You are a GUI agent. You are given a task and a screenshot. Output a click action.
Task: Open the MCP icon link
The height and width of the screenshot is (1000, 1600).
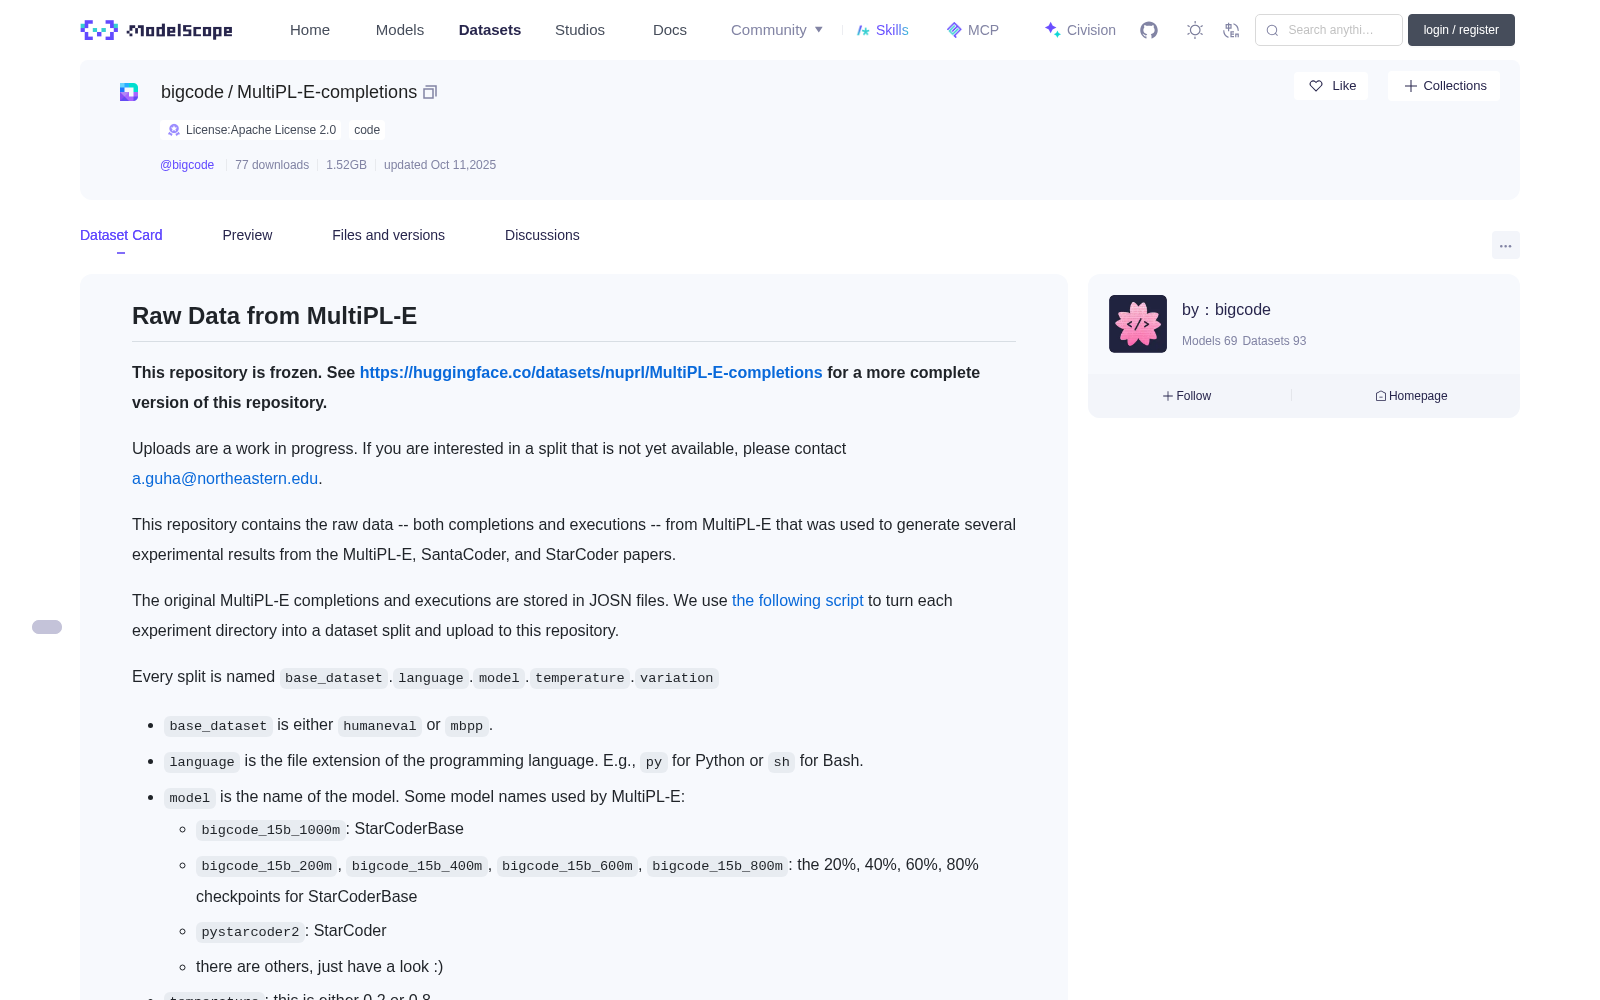point(972,30)
